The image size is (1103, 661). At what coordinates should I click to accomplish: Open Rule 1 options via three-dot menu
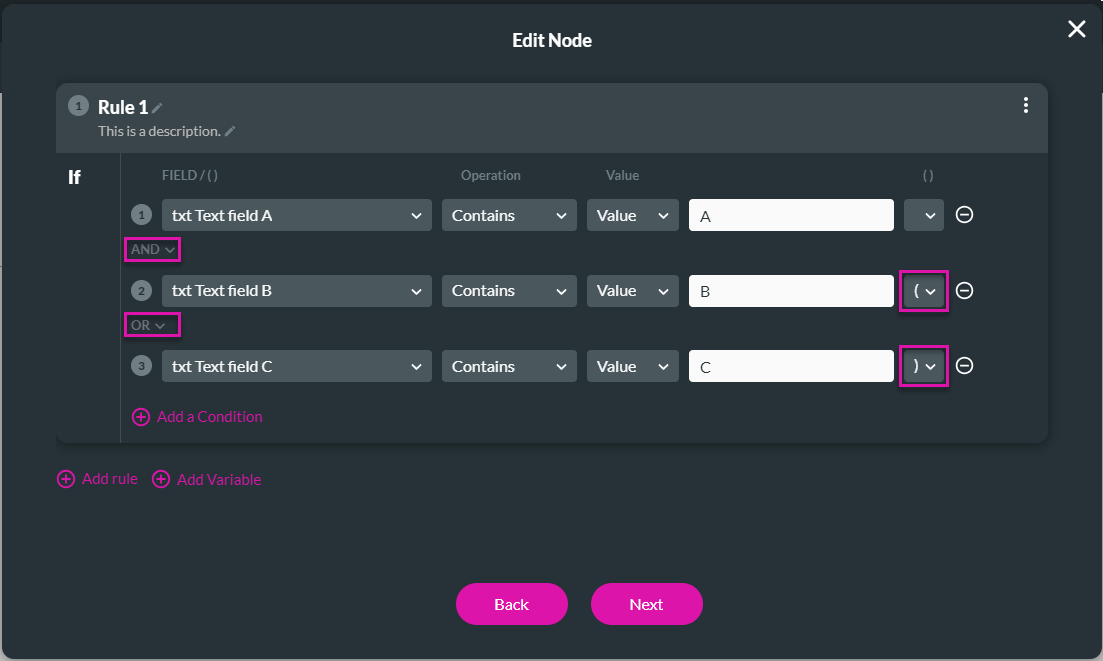click(1025, 104)
